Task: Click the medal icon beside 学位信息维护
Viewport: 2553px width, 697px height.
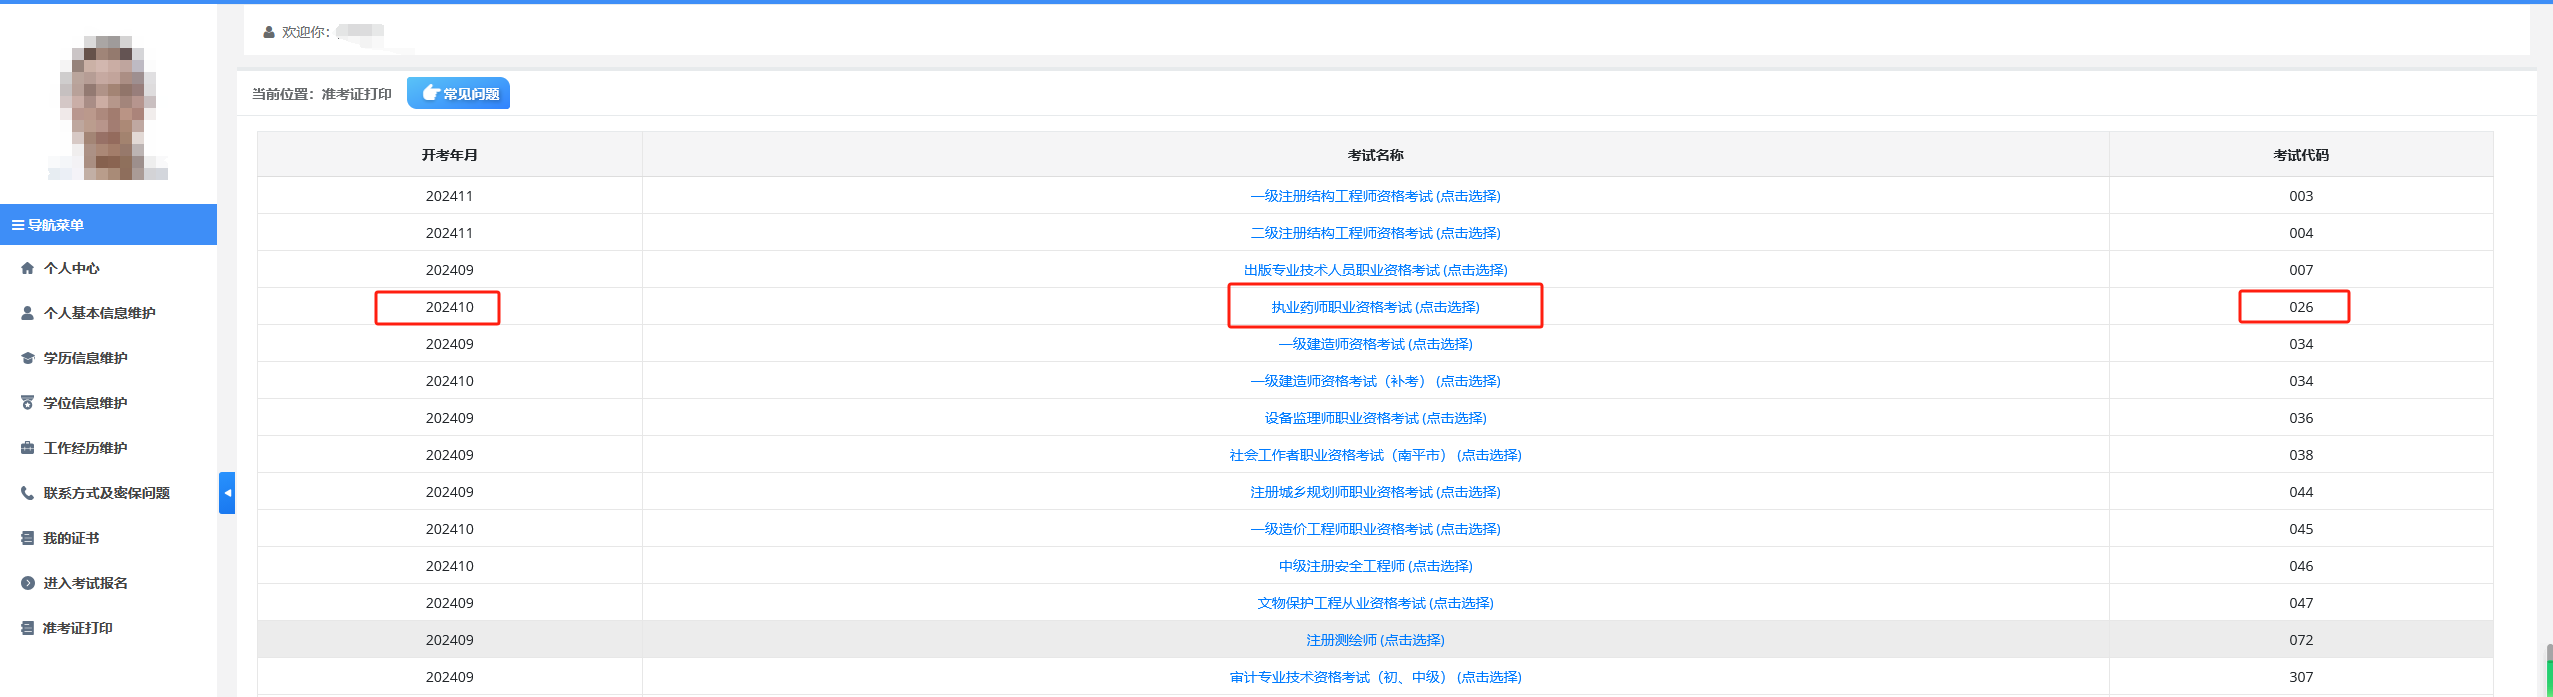Action: (27, 403)
